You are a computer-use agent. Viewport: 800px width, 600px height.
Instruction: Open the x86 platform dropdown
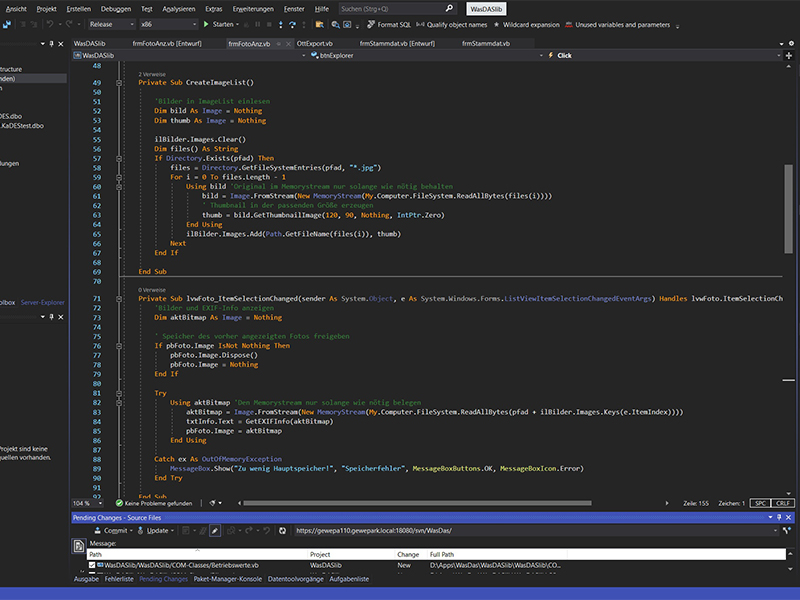coord(168,24)
